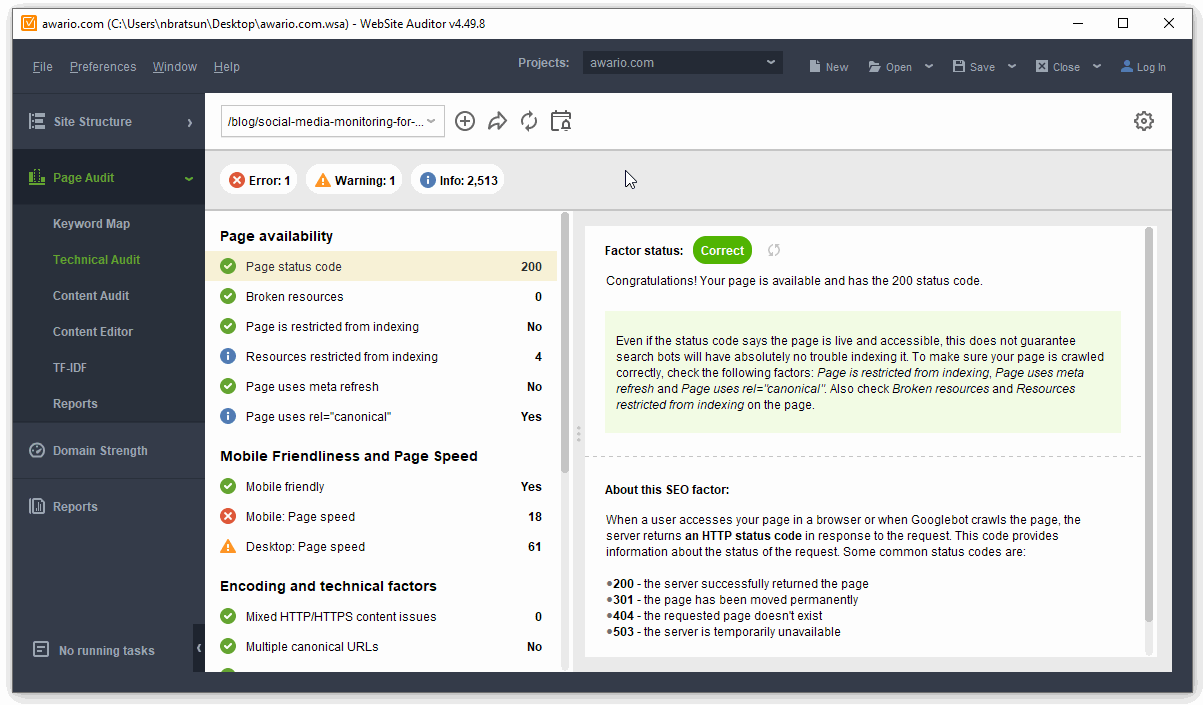Open the Help menu

click(227, 67)
